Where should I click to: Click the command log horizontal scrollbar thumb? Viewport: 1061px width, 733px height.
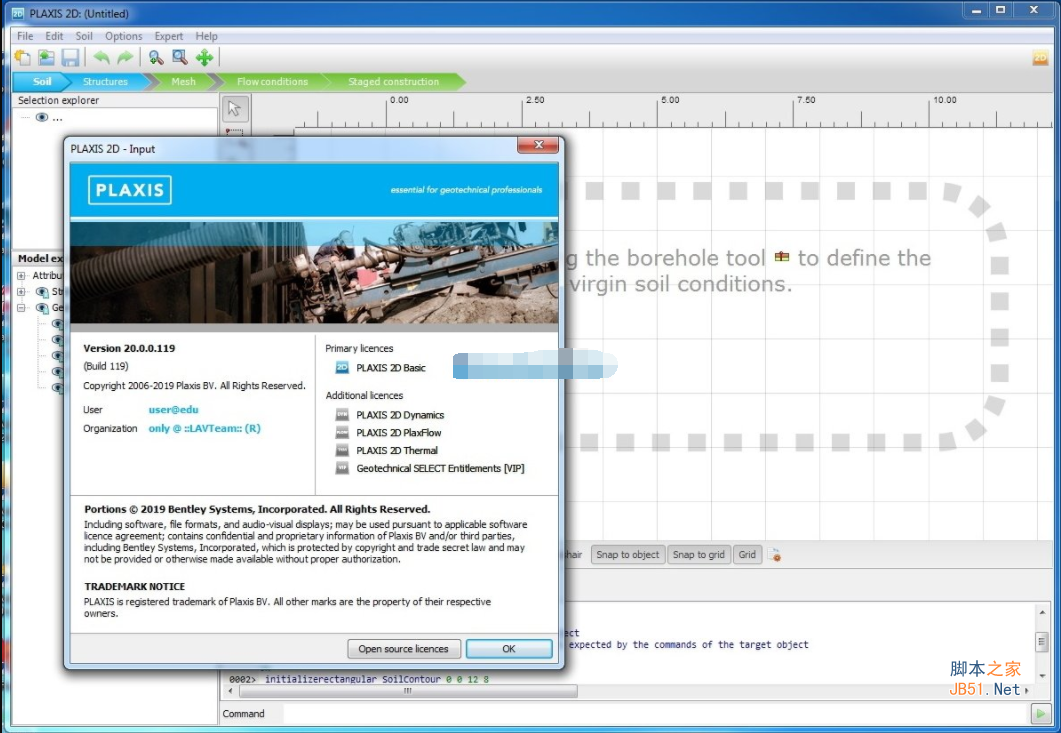tap(407, 690)
